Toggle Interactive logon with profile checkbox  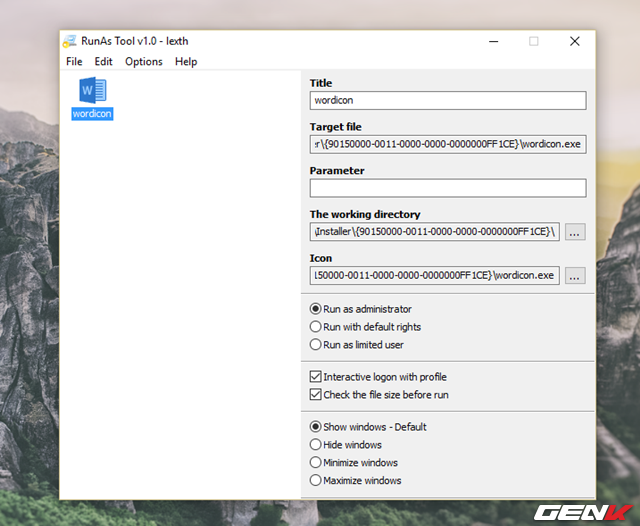(316, 377)
